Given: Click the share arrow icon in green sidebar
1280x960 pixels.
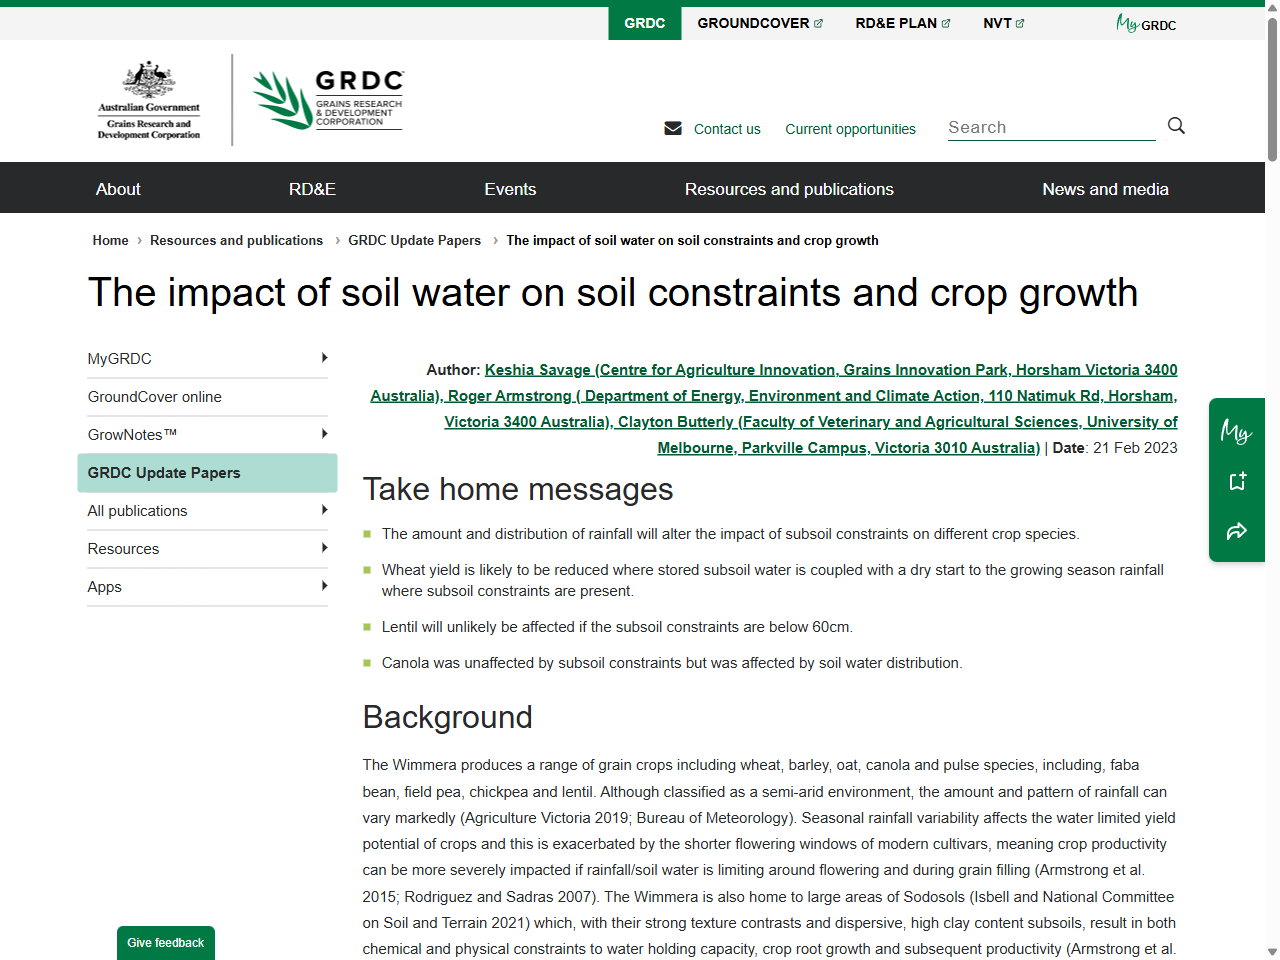Looking at the screenshot, I should point(1237,531).
